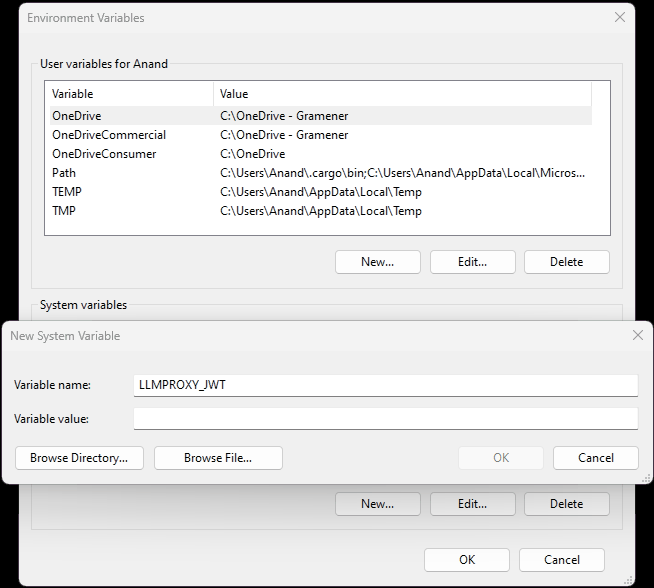Screen dimensions: 654x588
Task: Focus the Variable value text box
Action: (385, 418)
